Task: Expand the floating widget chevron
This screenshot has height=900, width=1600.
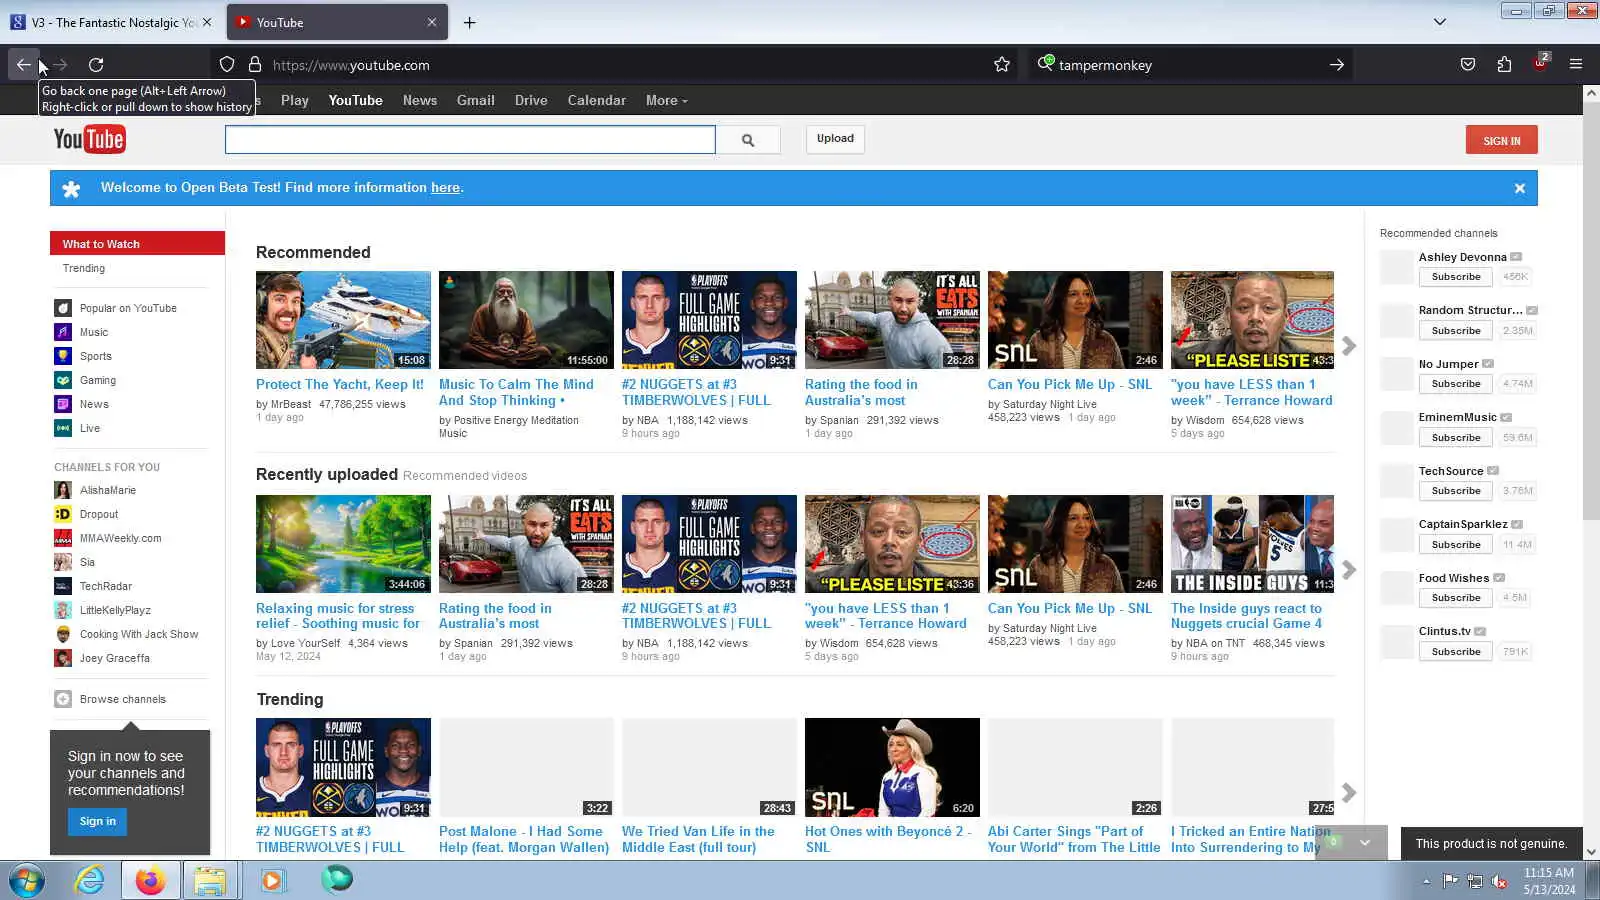Action: coord(1365,843)
